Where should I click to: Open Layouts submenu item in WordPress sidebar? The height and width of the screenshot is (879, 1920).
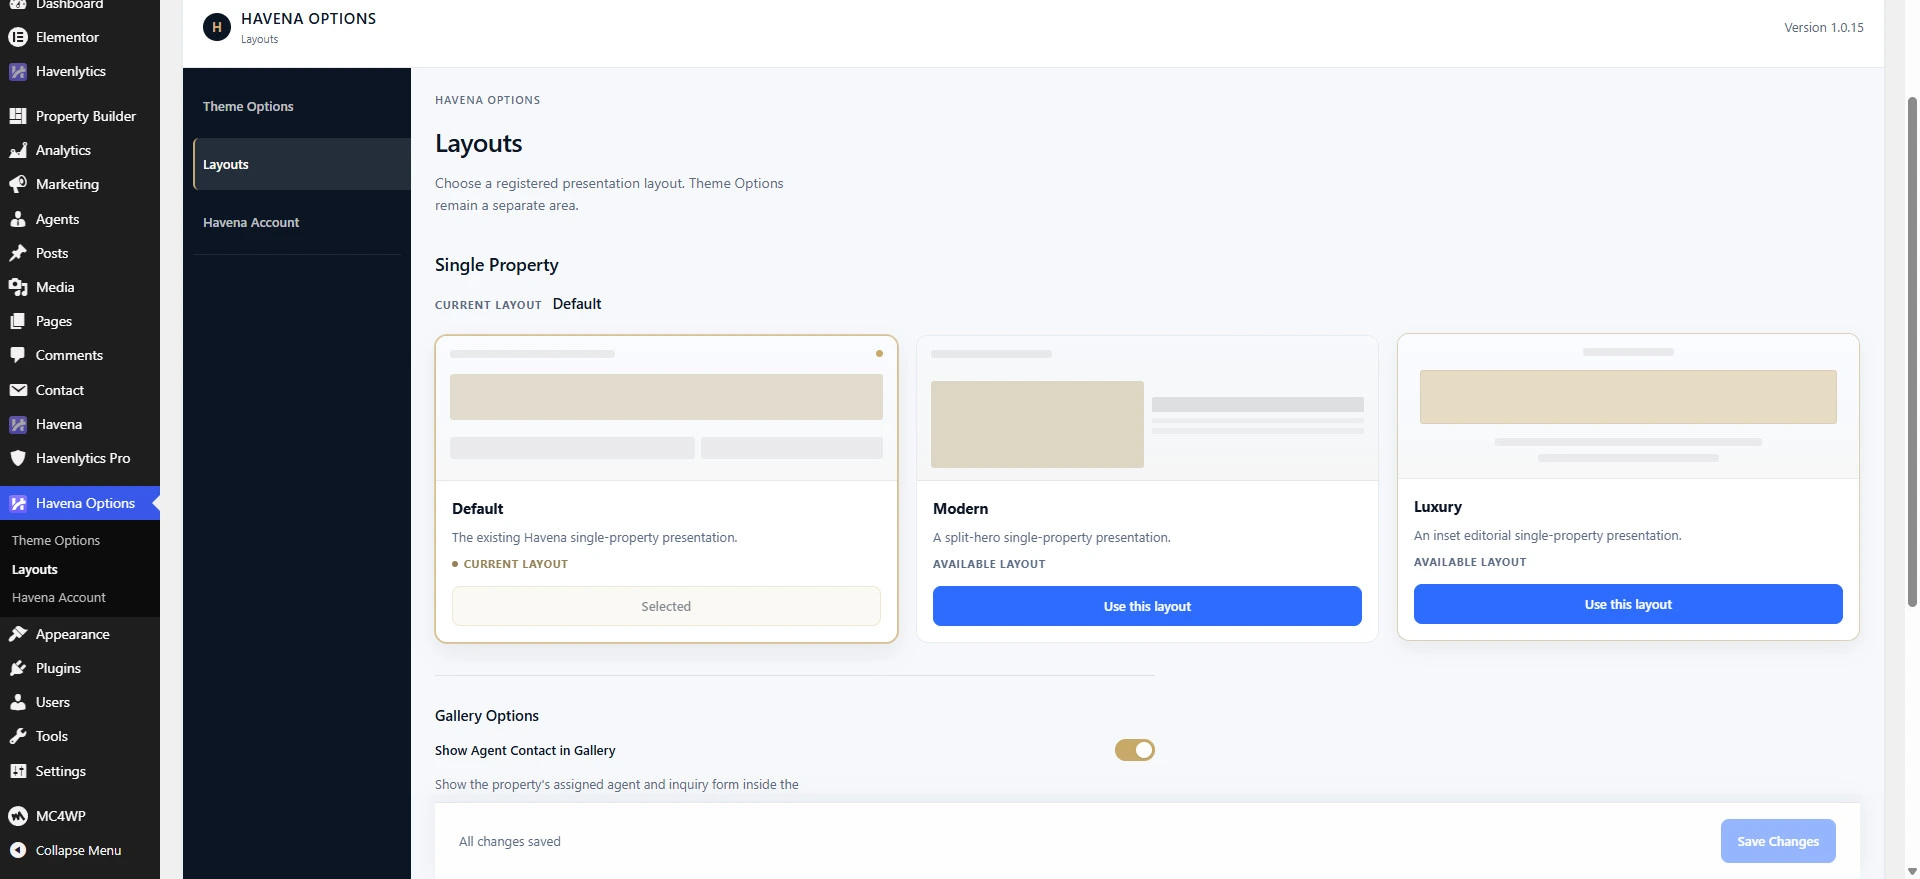coord(35,569)
